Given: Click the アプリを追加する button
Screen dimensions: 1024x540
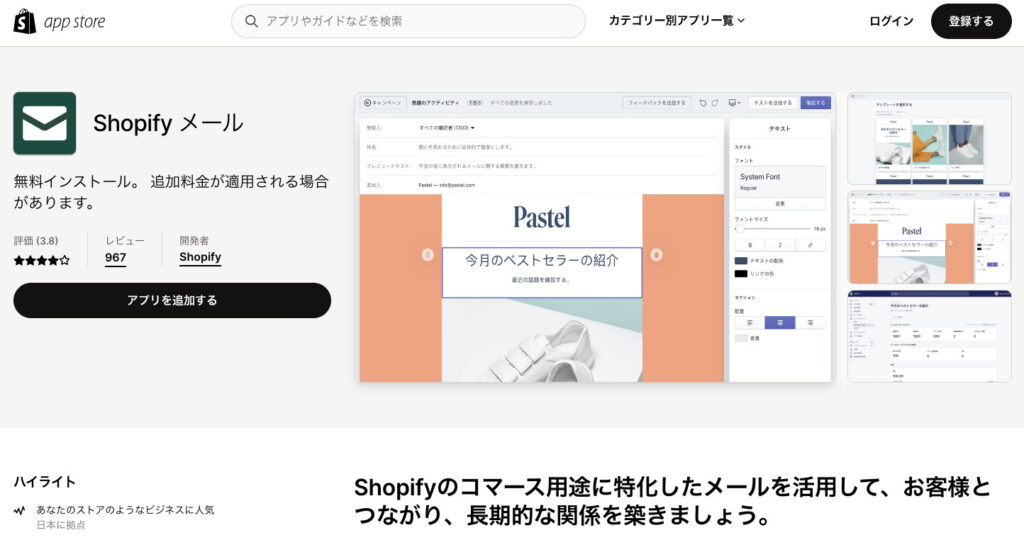Looking at the screenshot, I should click(x=172, y=300).
